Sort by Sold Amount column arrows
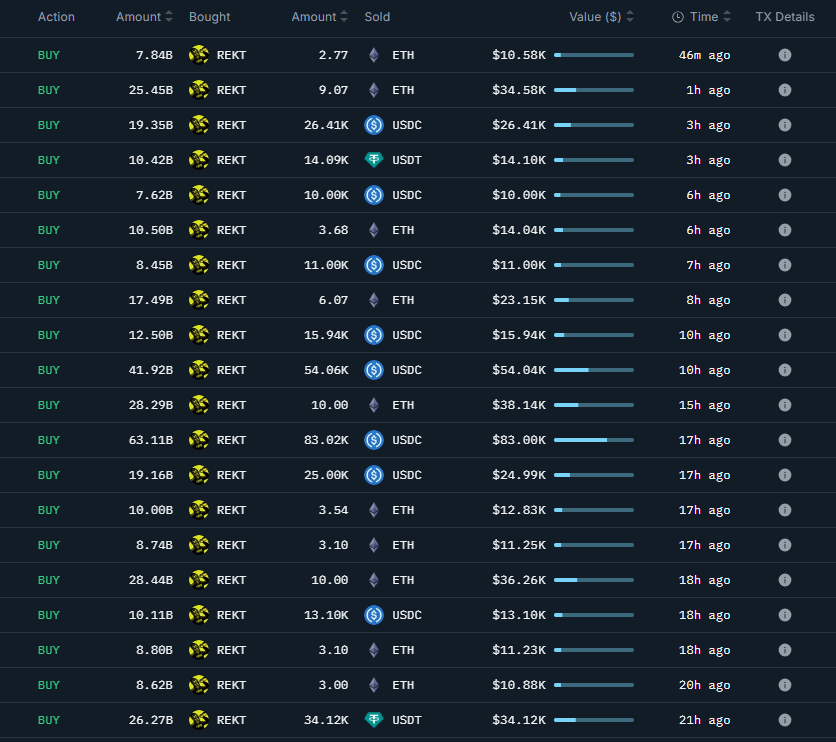 (344, 17)
